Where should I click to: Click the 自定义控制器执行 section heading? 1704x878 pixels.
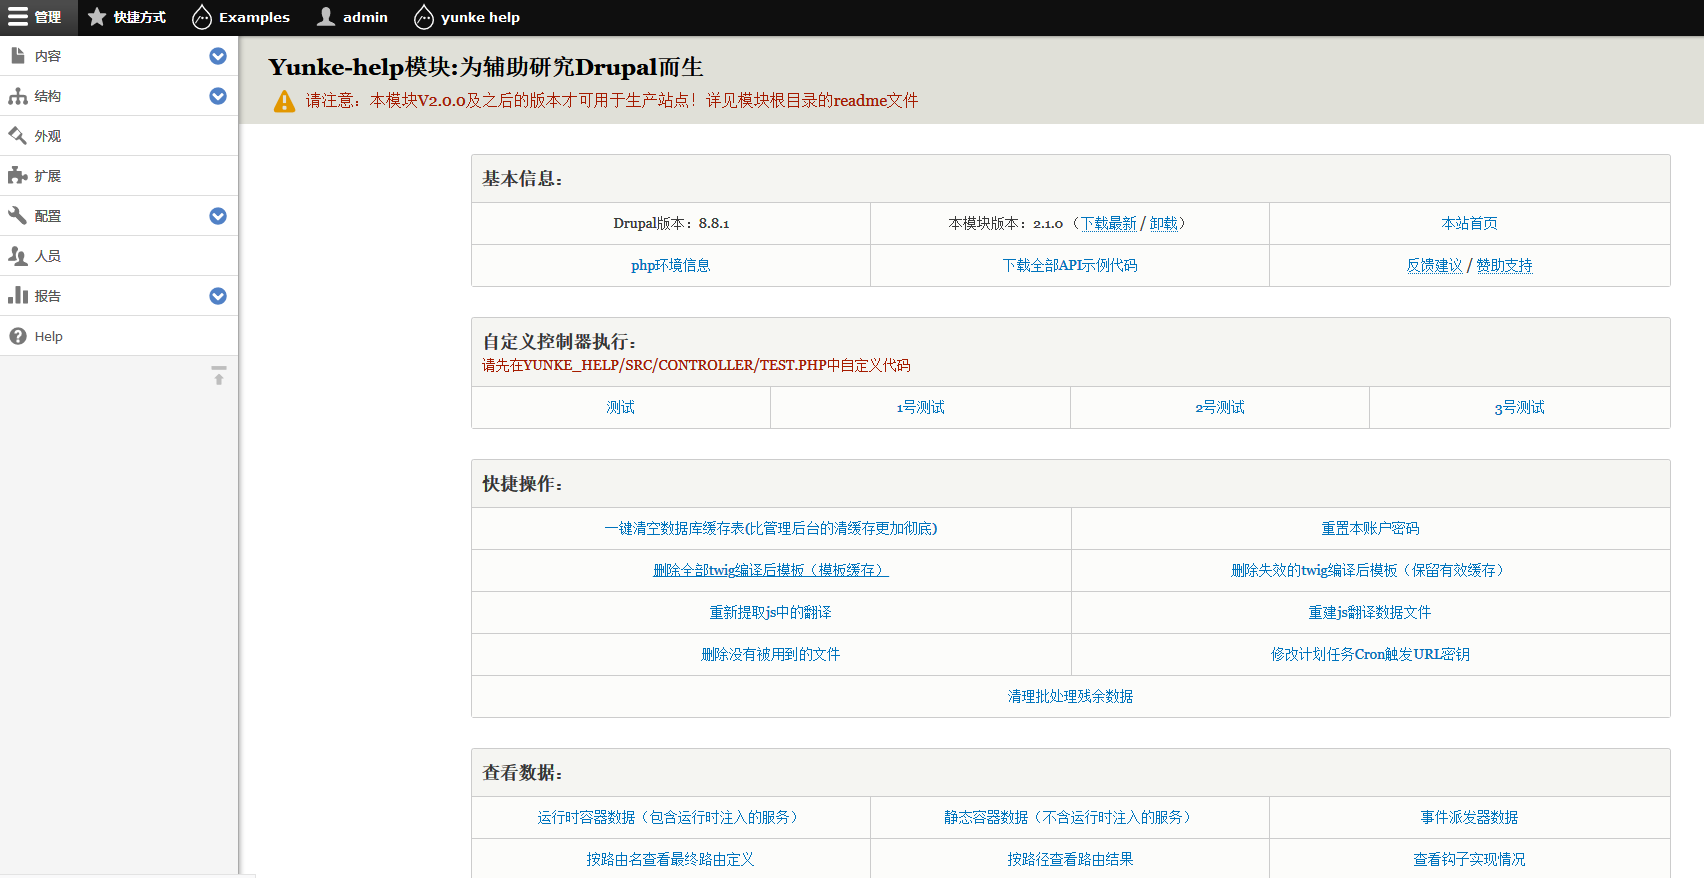coord(559,341)
